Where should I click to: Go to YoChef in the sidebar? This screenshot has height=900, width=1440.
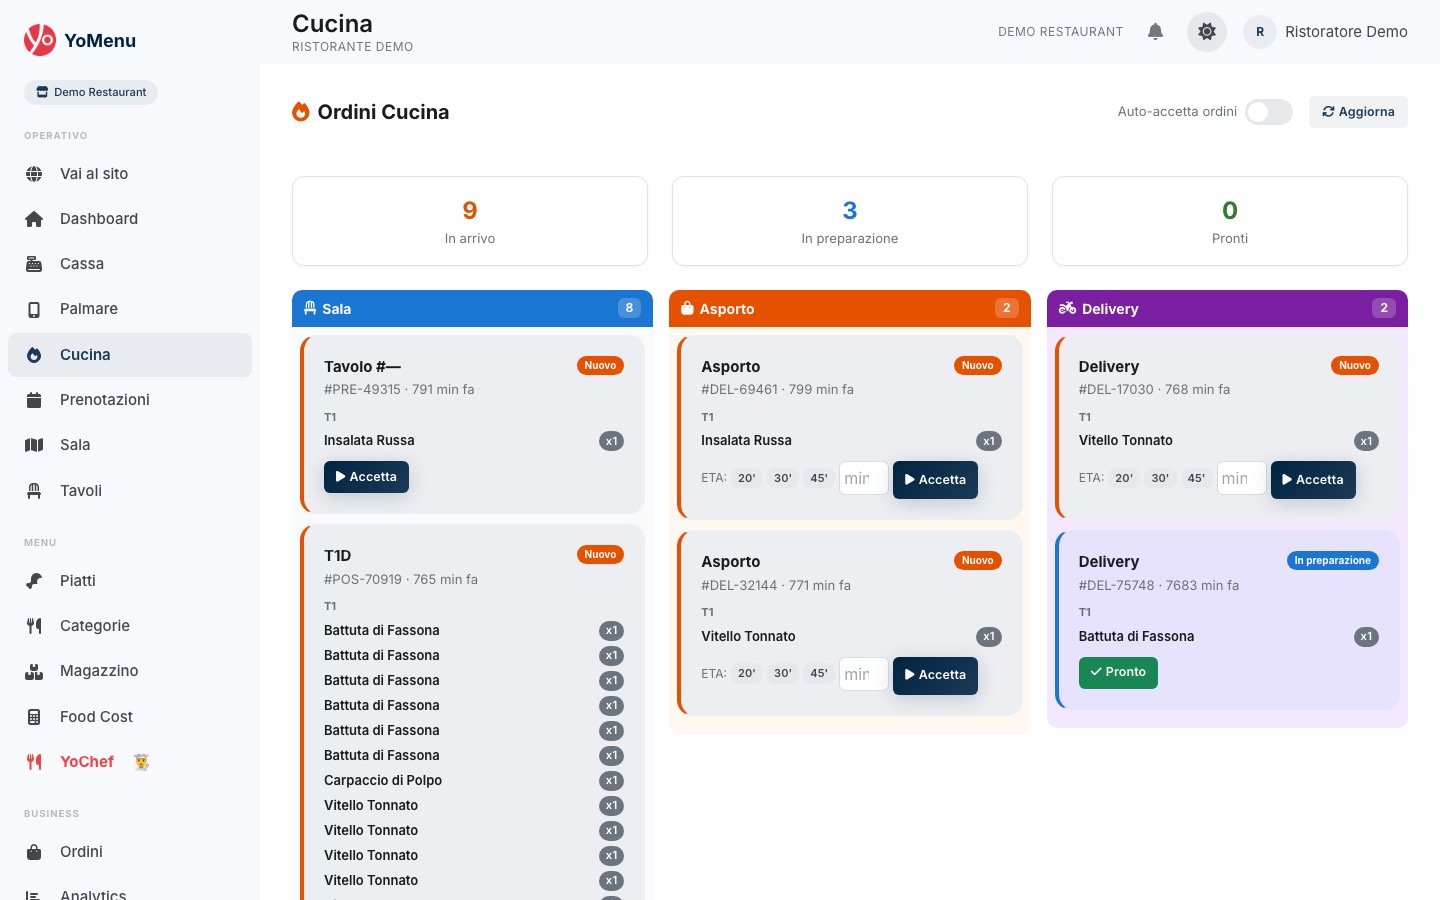point(87,762)
